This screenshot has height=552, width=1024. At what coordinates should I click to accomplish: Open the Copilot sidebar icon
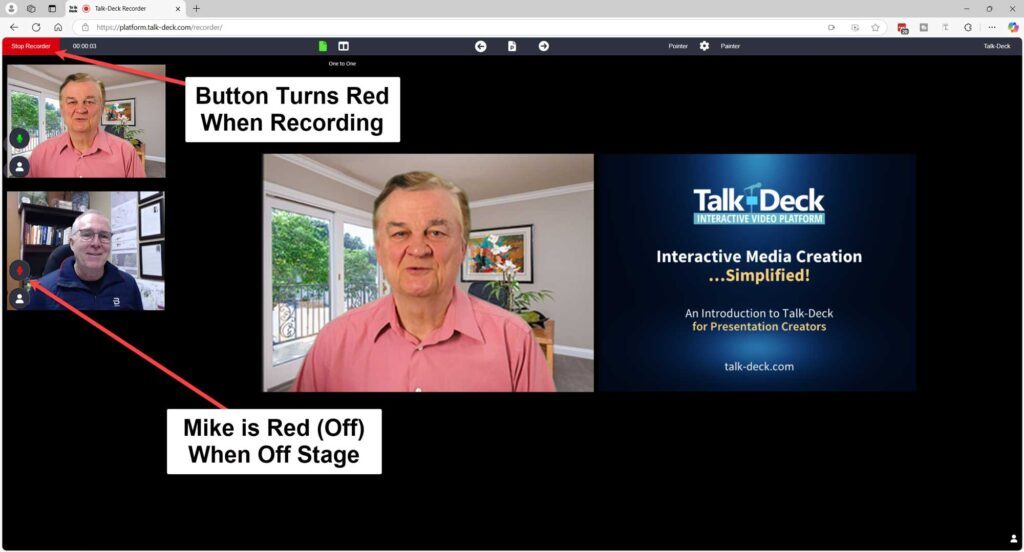[x=1013, y=27]
